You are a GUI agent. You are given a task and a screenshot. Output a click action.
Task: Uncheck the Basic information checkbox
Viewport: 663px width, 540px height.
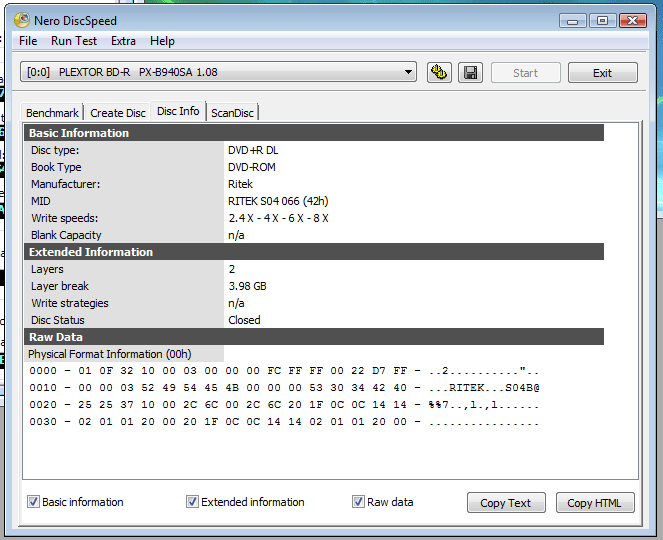coord(33,502)
